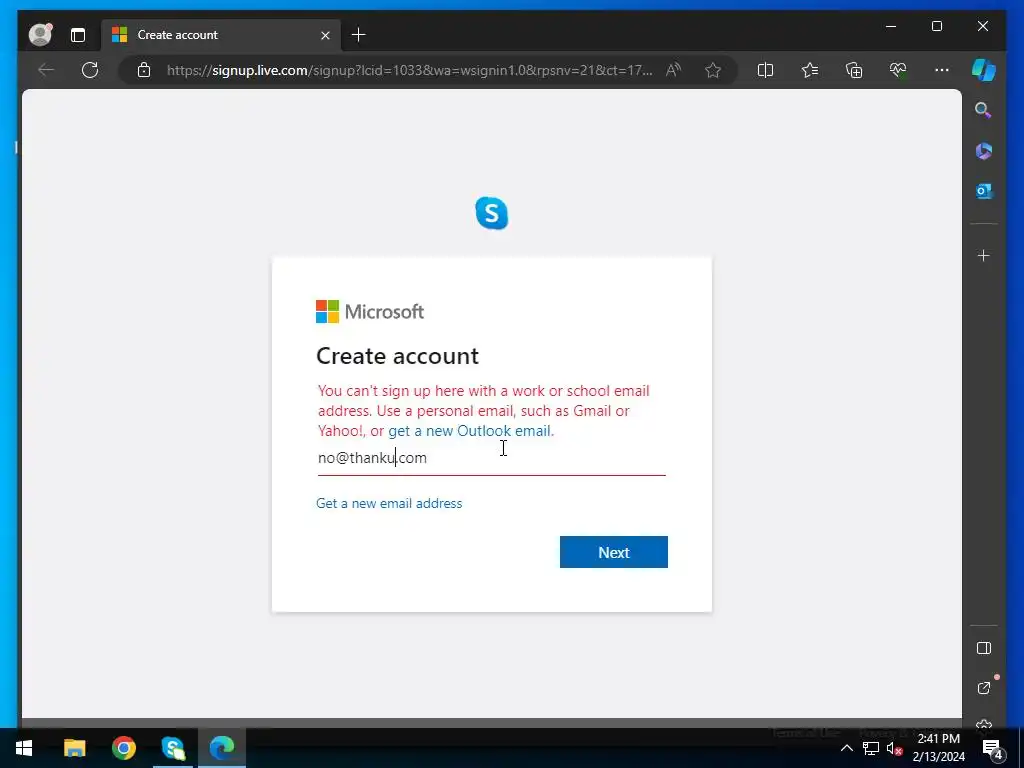Click the email field containing no@thanku.com
Viewport: 1024px width, 768px height.
(x=491, y=458)
